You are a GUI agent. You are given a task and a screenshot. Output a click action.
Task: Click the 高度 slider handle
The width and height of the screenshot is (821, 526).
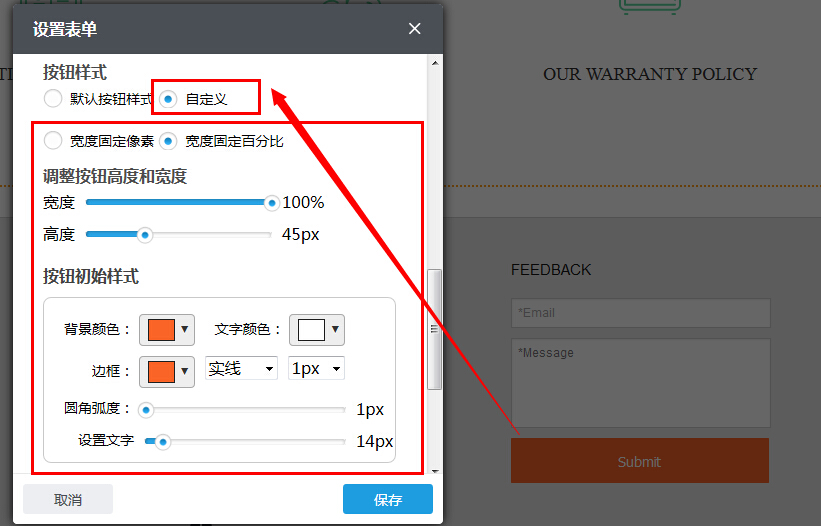pyautogui.click(x=144, y=235)
